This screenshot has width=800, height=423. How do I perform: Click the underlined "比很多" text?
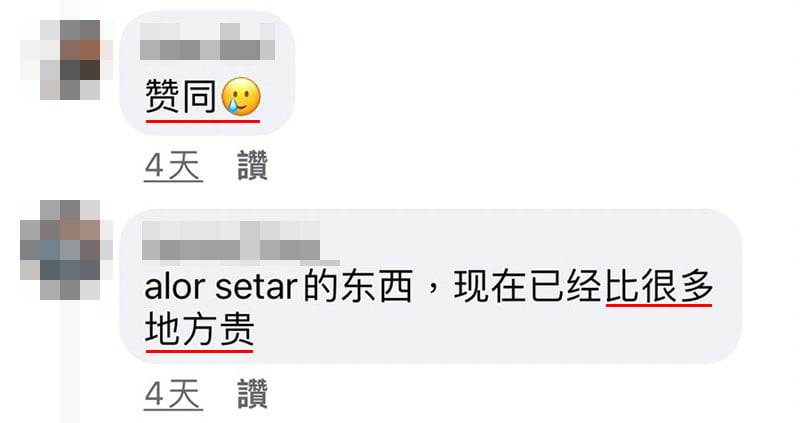point(659,287)
